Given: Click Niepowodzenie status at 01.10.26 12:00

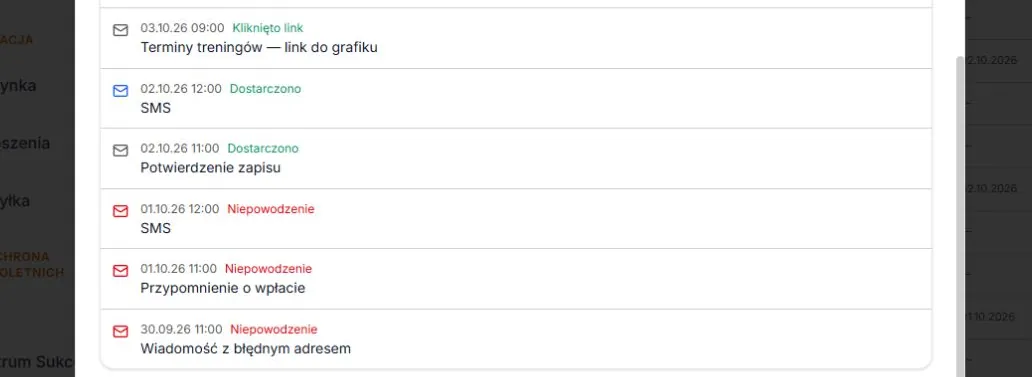Looking at the screenshot, I should [271, 209].
